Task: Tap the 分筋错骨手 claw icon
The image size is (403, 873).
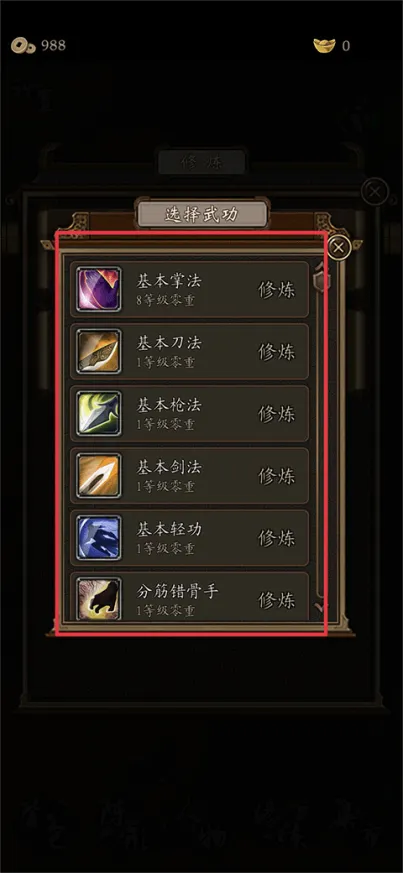Action: 99,599
